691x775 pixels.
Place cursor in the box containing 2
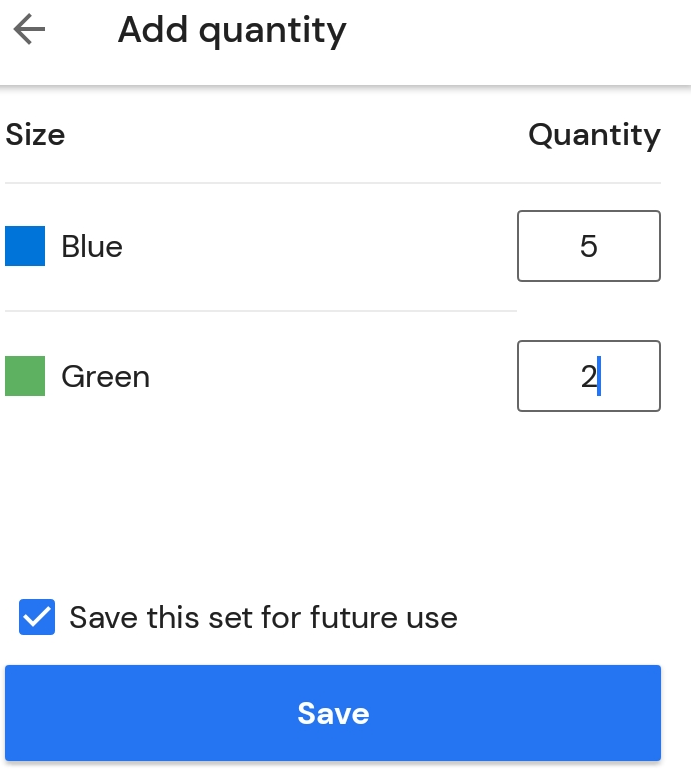tap(588, 376)
